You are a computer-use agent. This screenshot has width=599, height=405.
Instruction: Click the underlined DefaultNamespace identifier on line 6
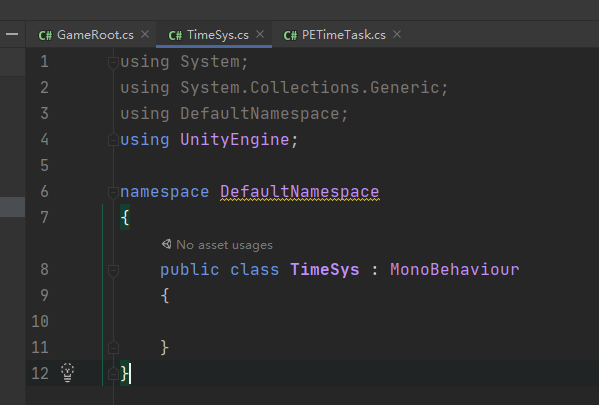click(x=300, y=191)
